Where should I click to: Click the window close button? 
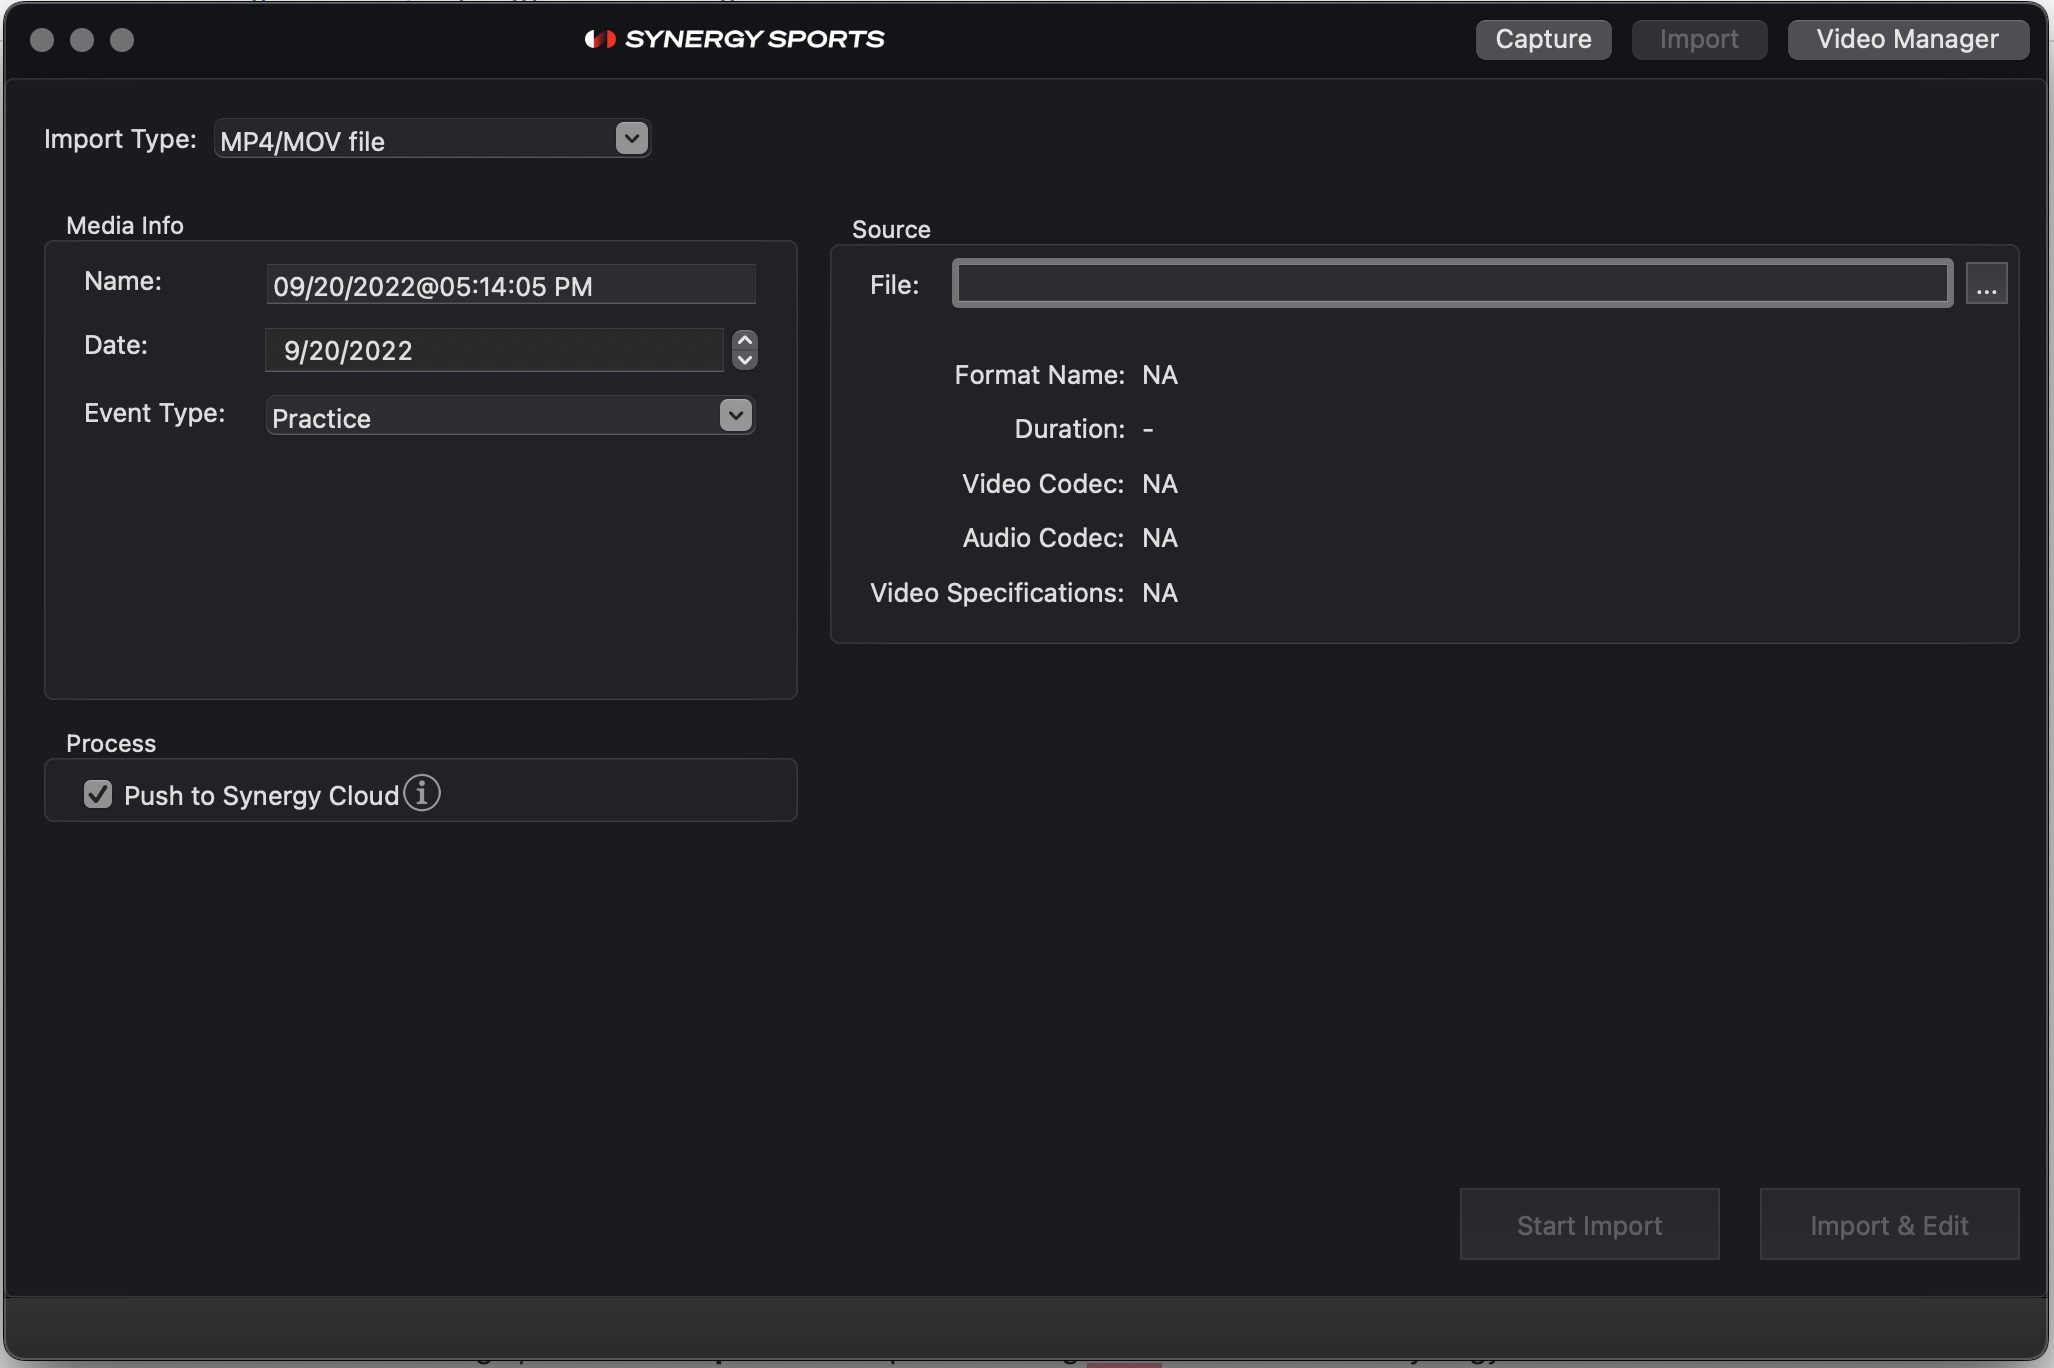[x=42, y=39]
